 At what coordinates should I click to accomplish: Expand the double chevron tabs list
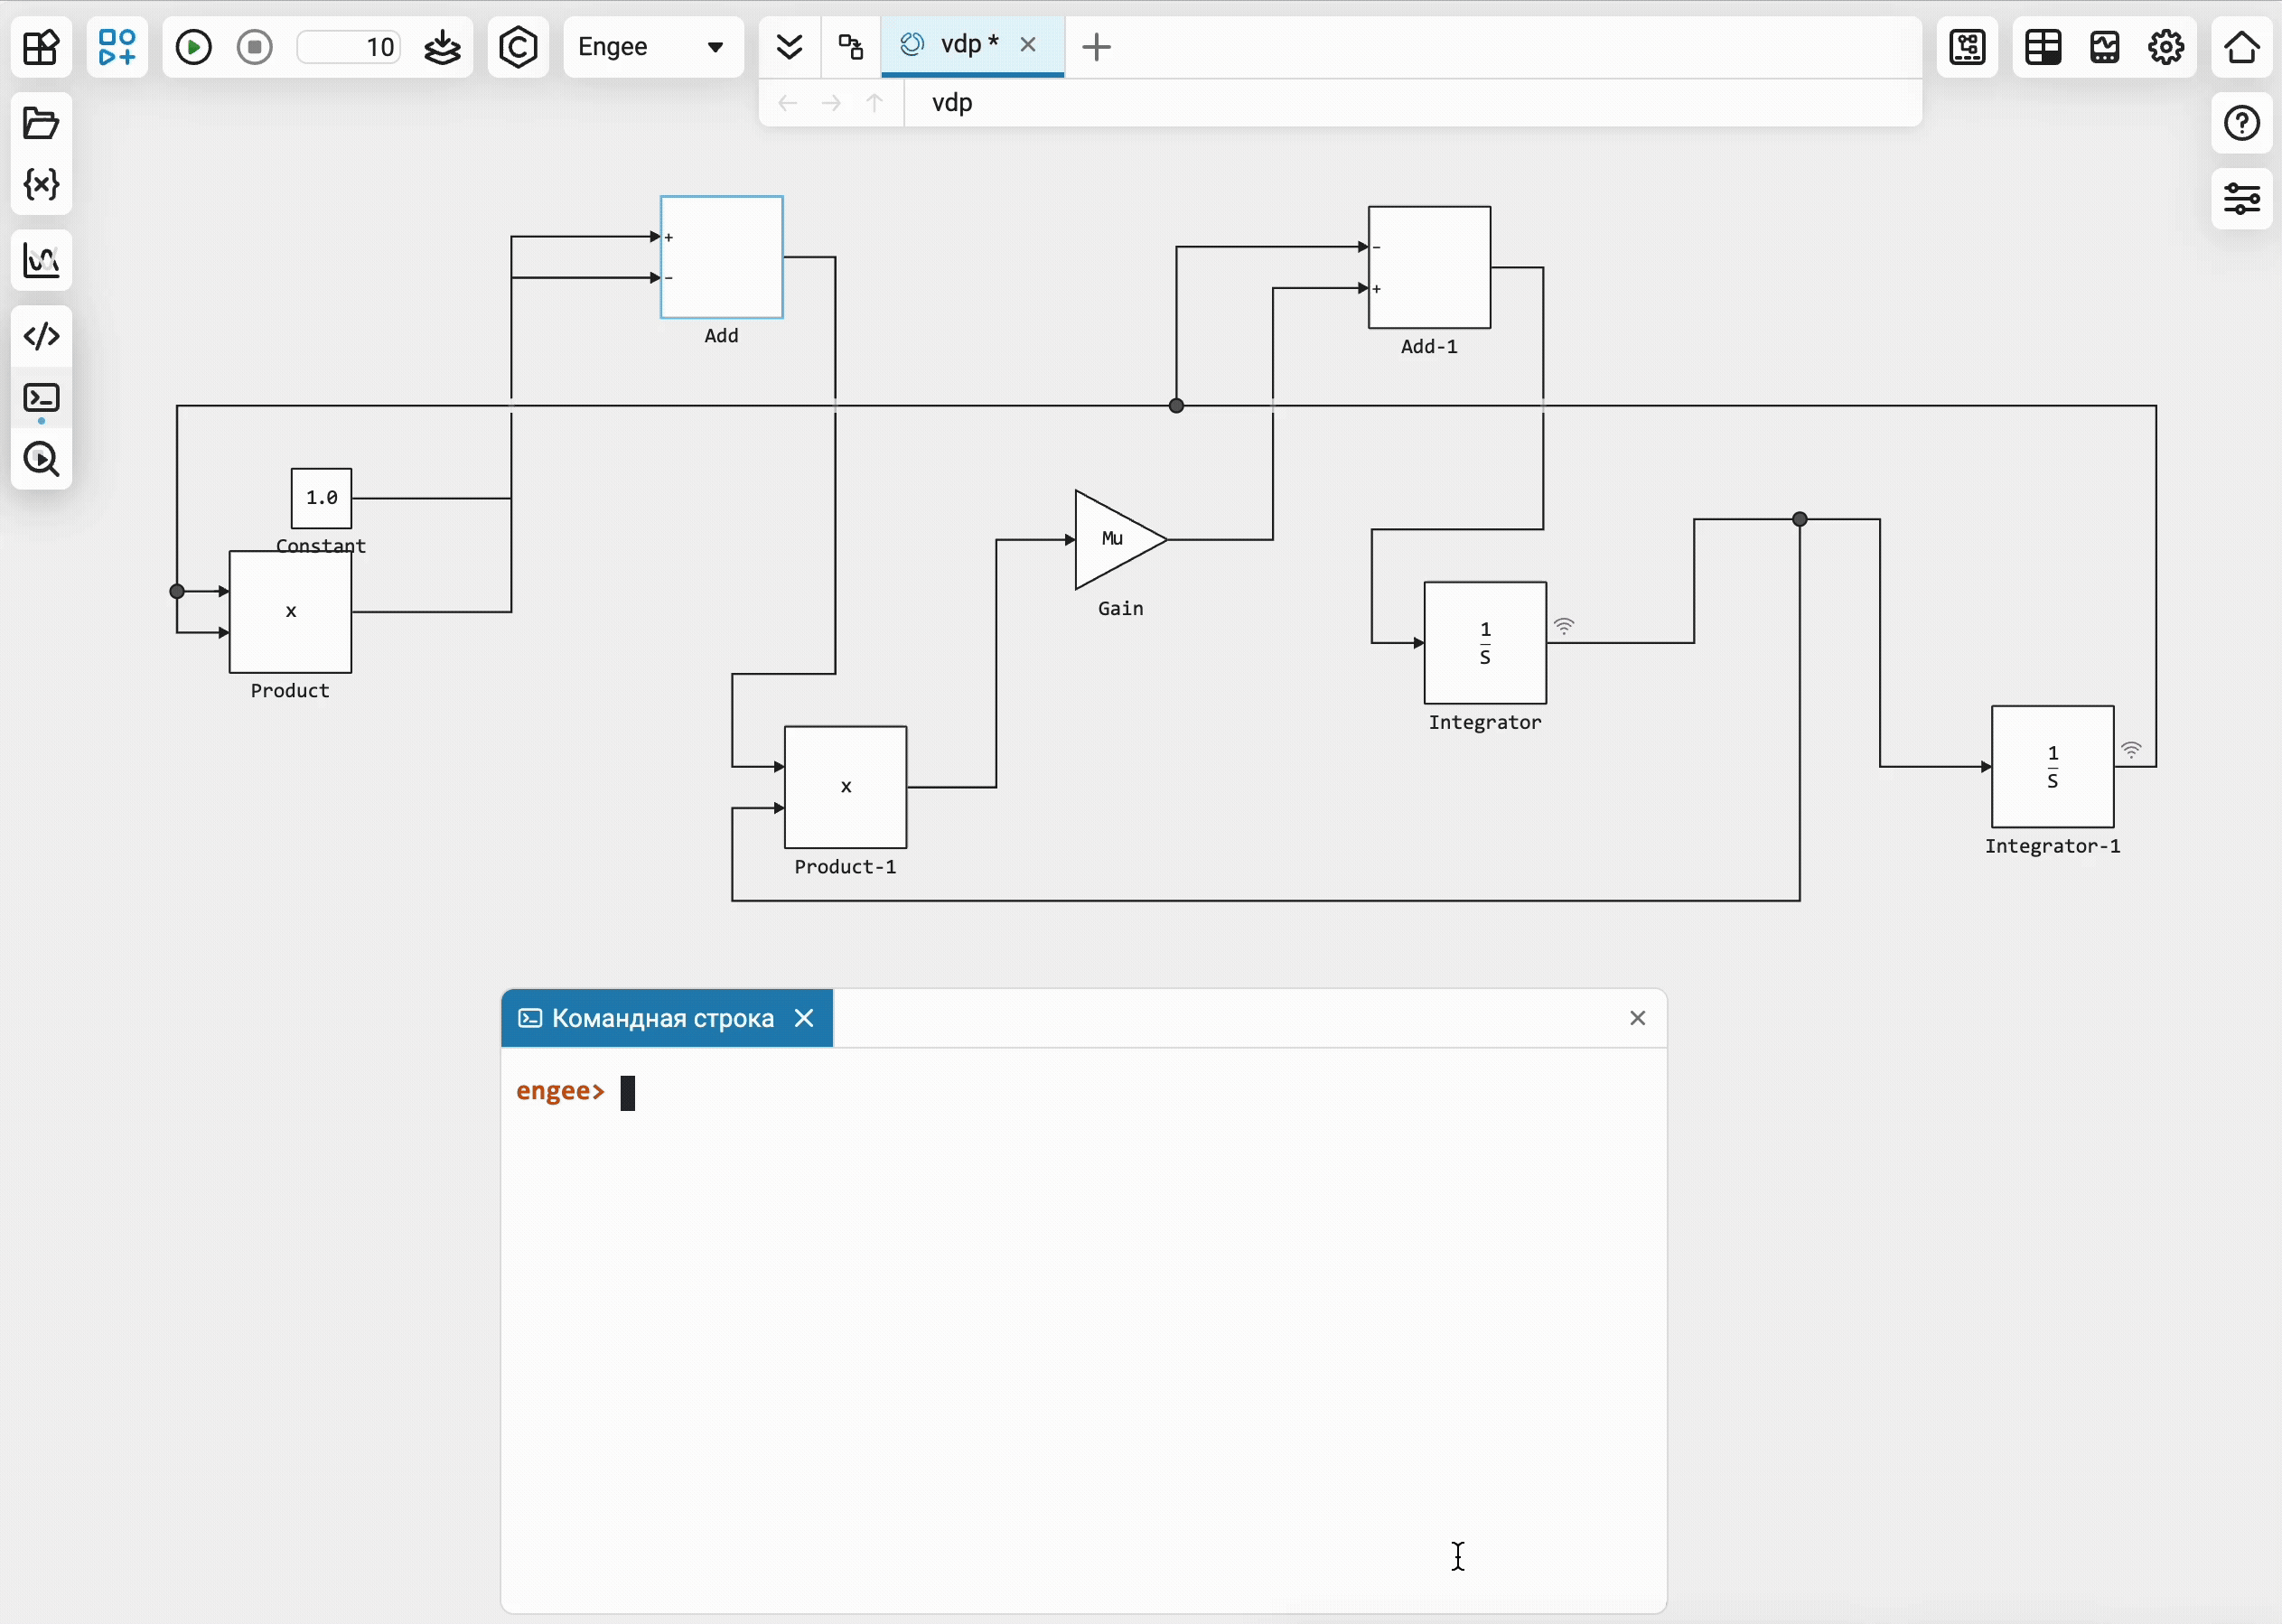point(789,47)
